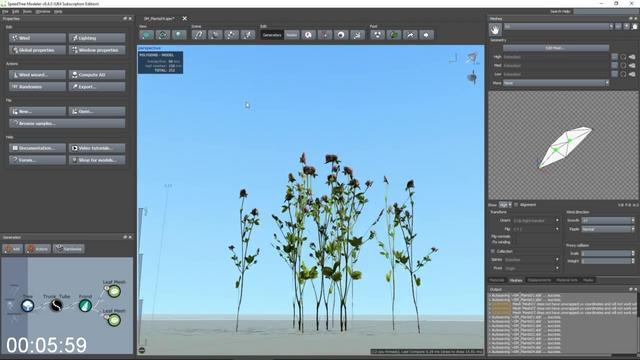Click the red dot icon in the Edit group
This screenshot has width=640, height=360.
pos(325,35)
